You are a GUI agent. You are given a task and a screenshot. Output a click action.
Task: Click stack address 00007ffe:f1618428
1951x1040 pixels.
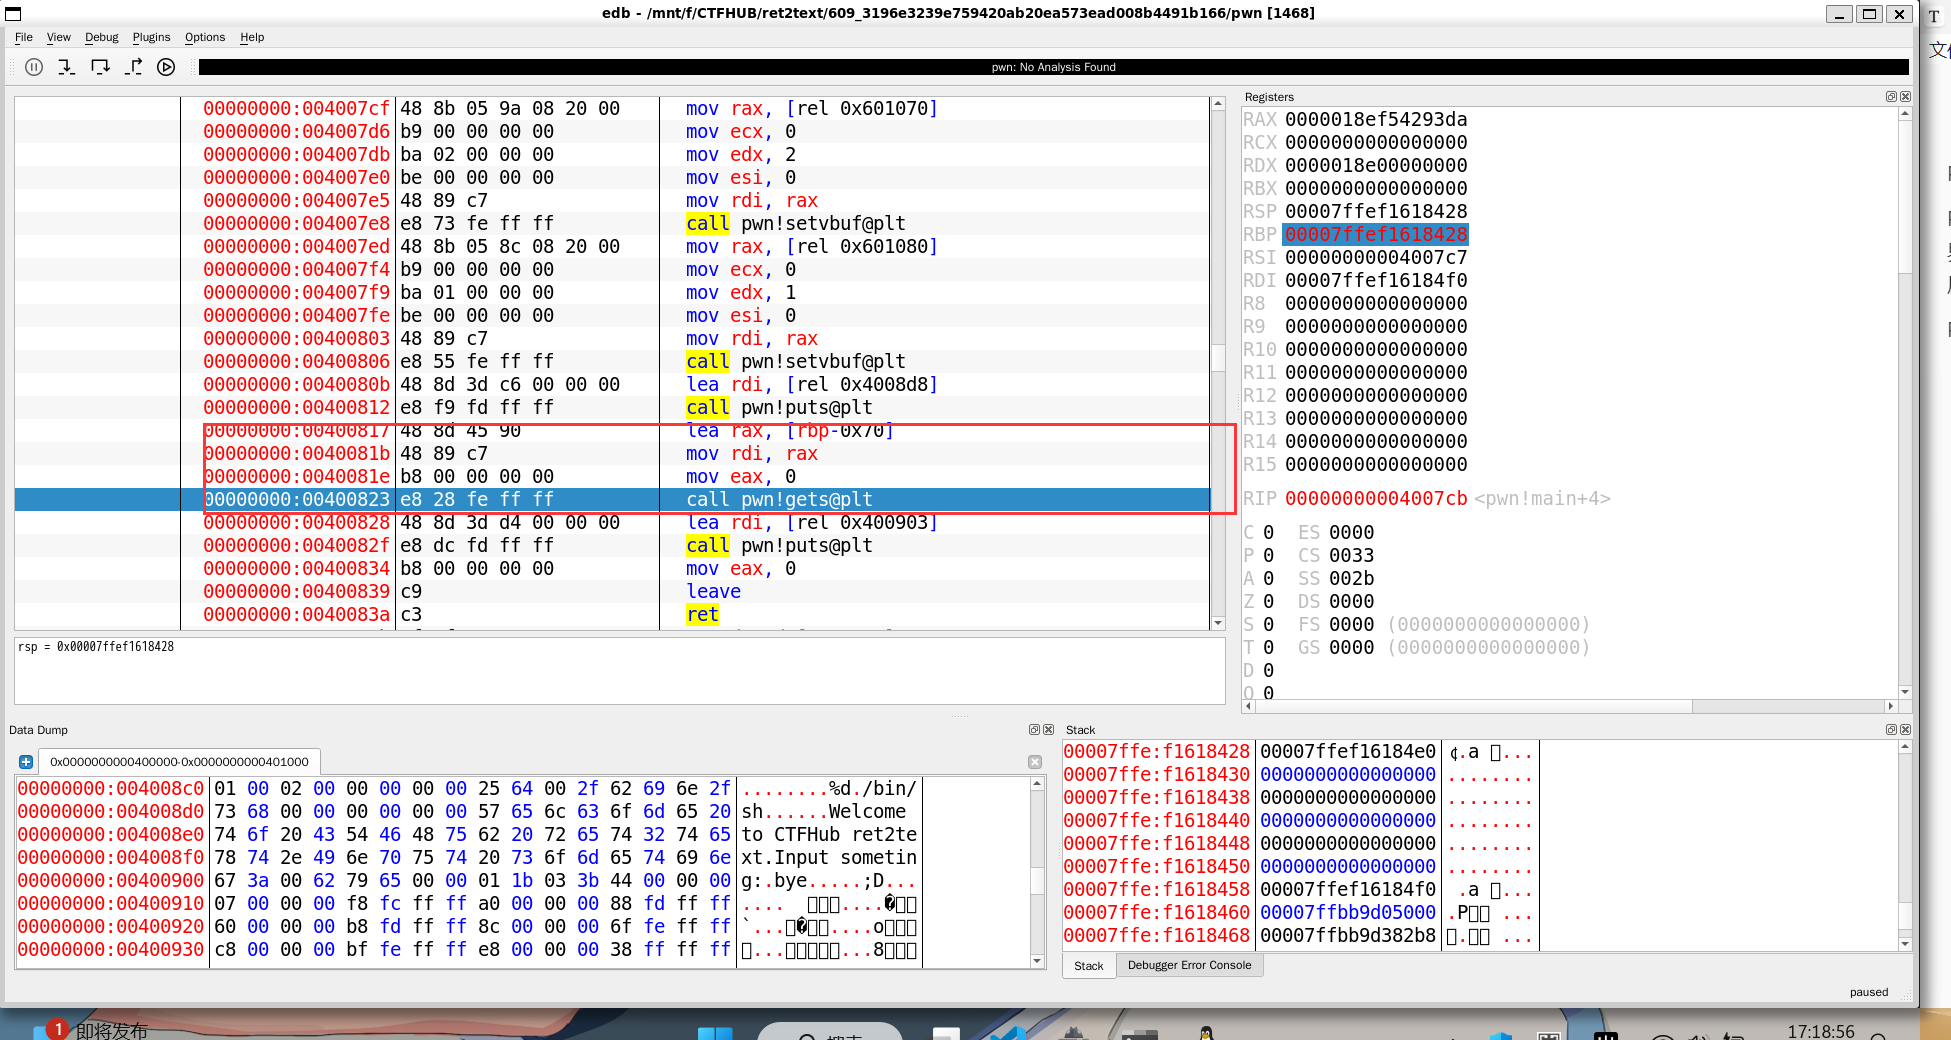(1156, 752)
